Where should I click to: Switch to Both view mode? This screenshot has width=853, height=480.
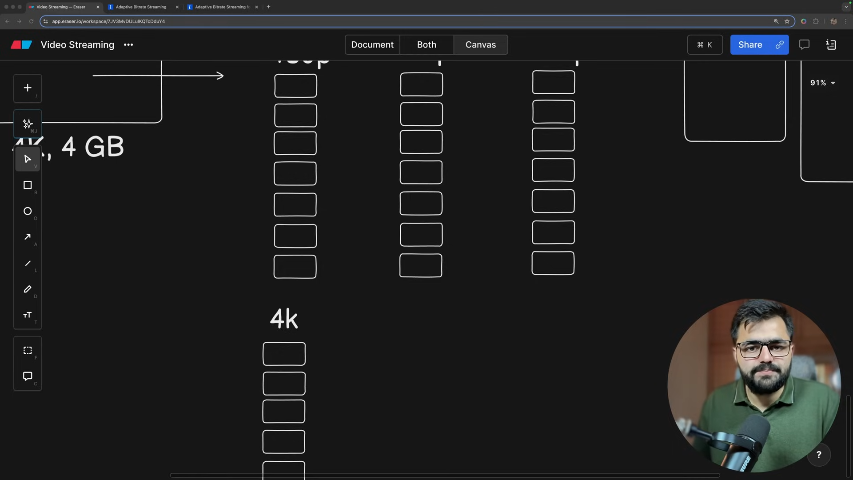pos(427,45)
